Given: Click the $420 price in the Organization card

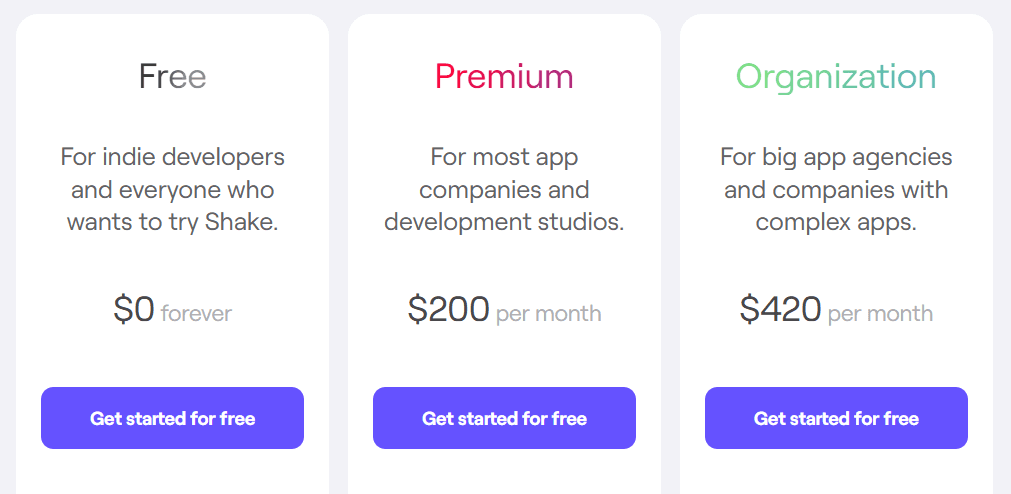Looking at the screenshot, I should [x=781, y=309].
